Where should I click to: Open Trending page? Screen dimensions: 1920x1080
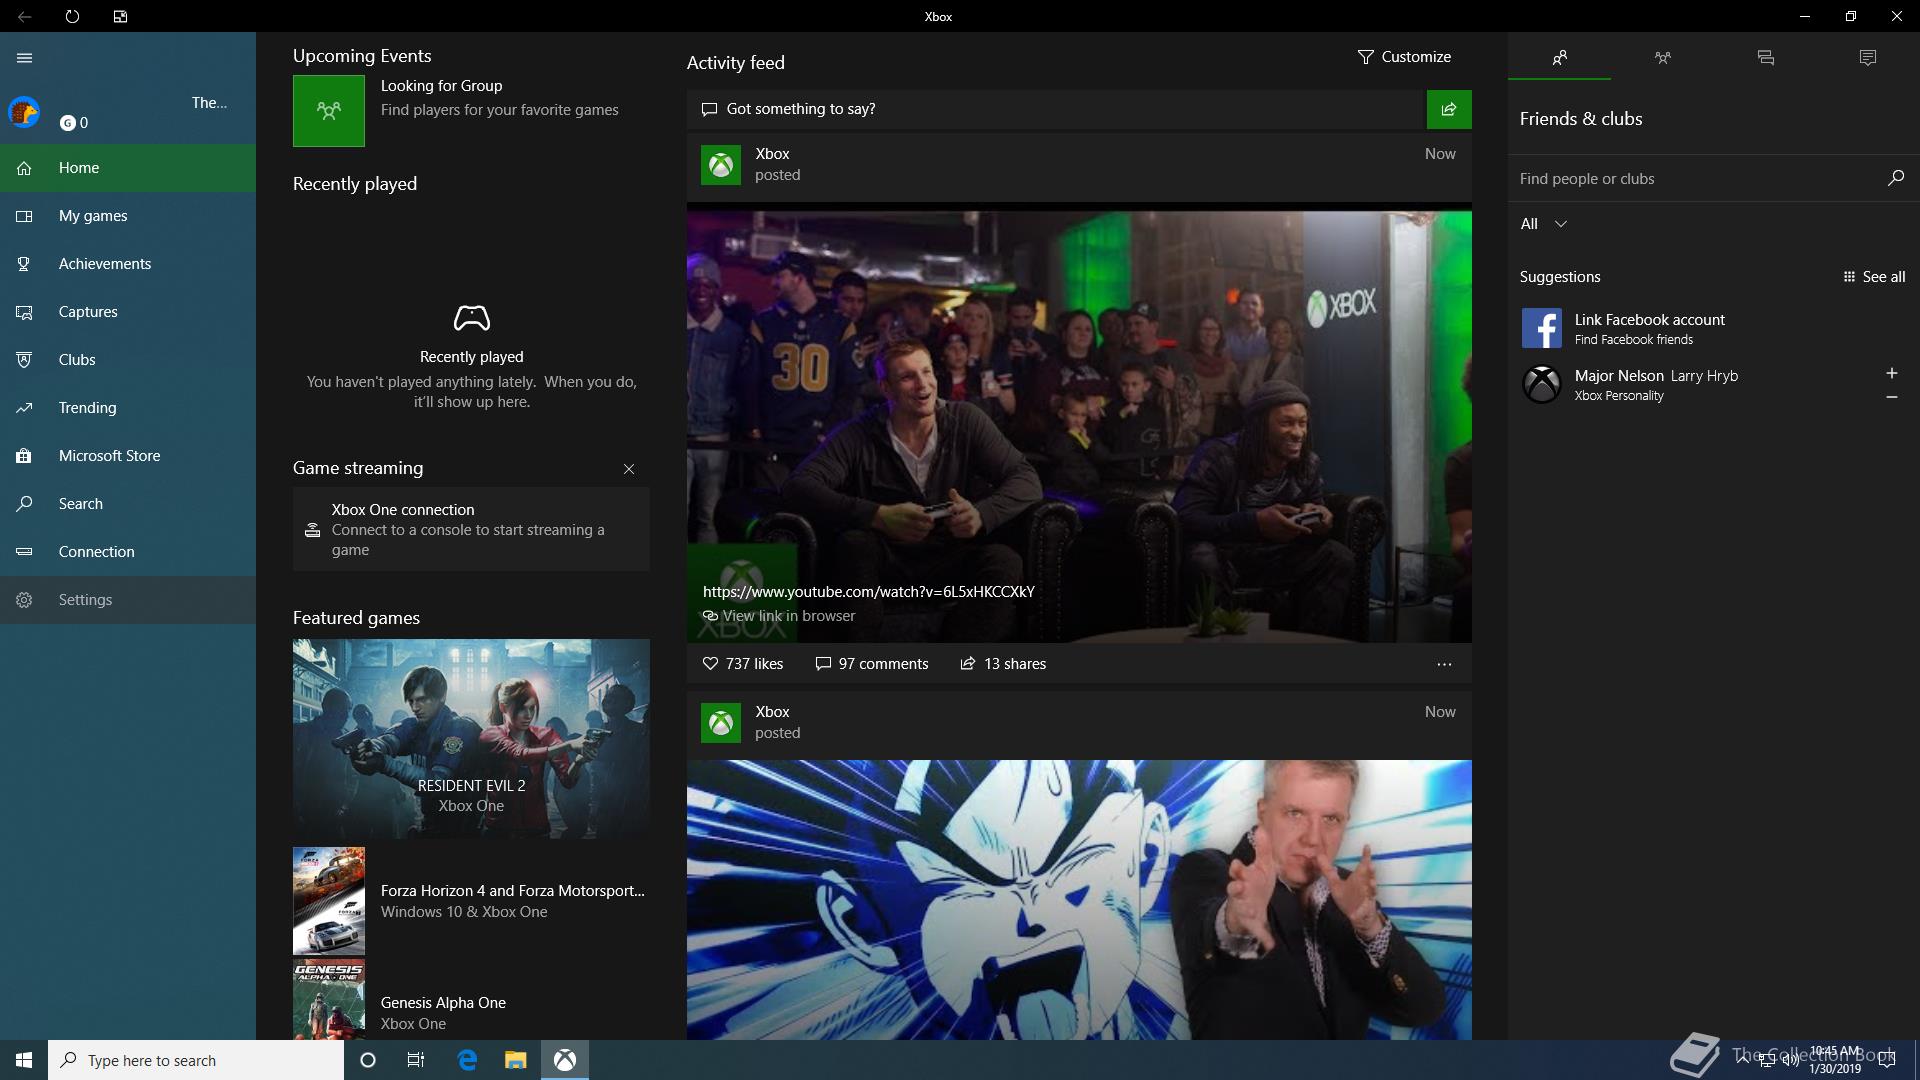pos(128,408)
